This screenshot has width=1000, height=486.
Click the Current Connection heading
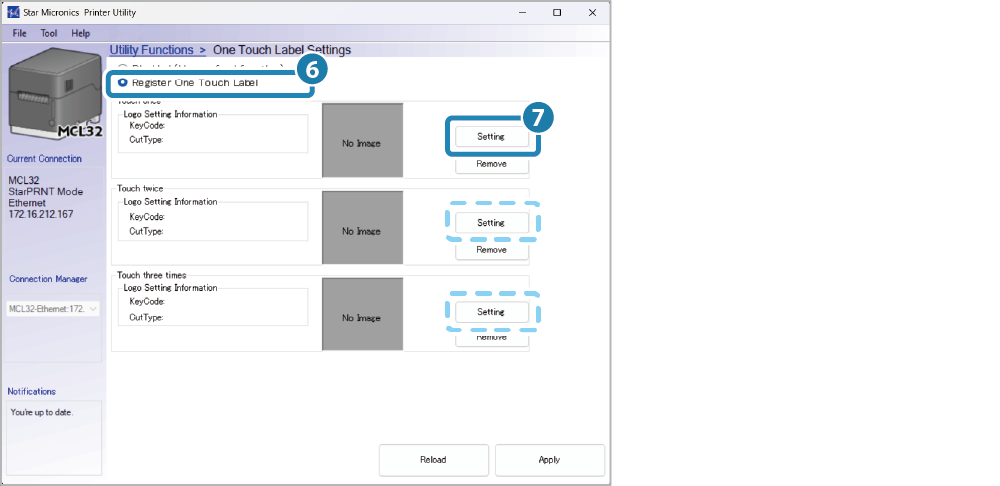[44, 159]
